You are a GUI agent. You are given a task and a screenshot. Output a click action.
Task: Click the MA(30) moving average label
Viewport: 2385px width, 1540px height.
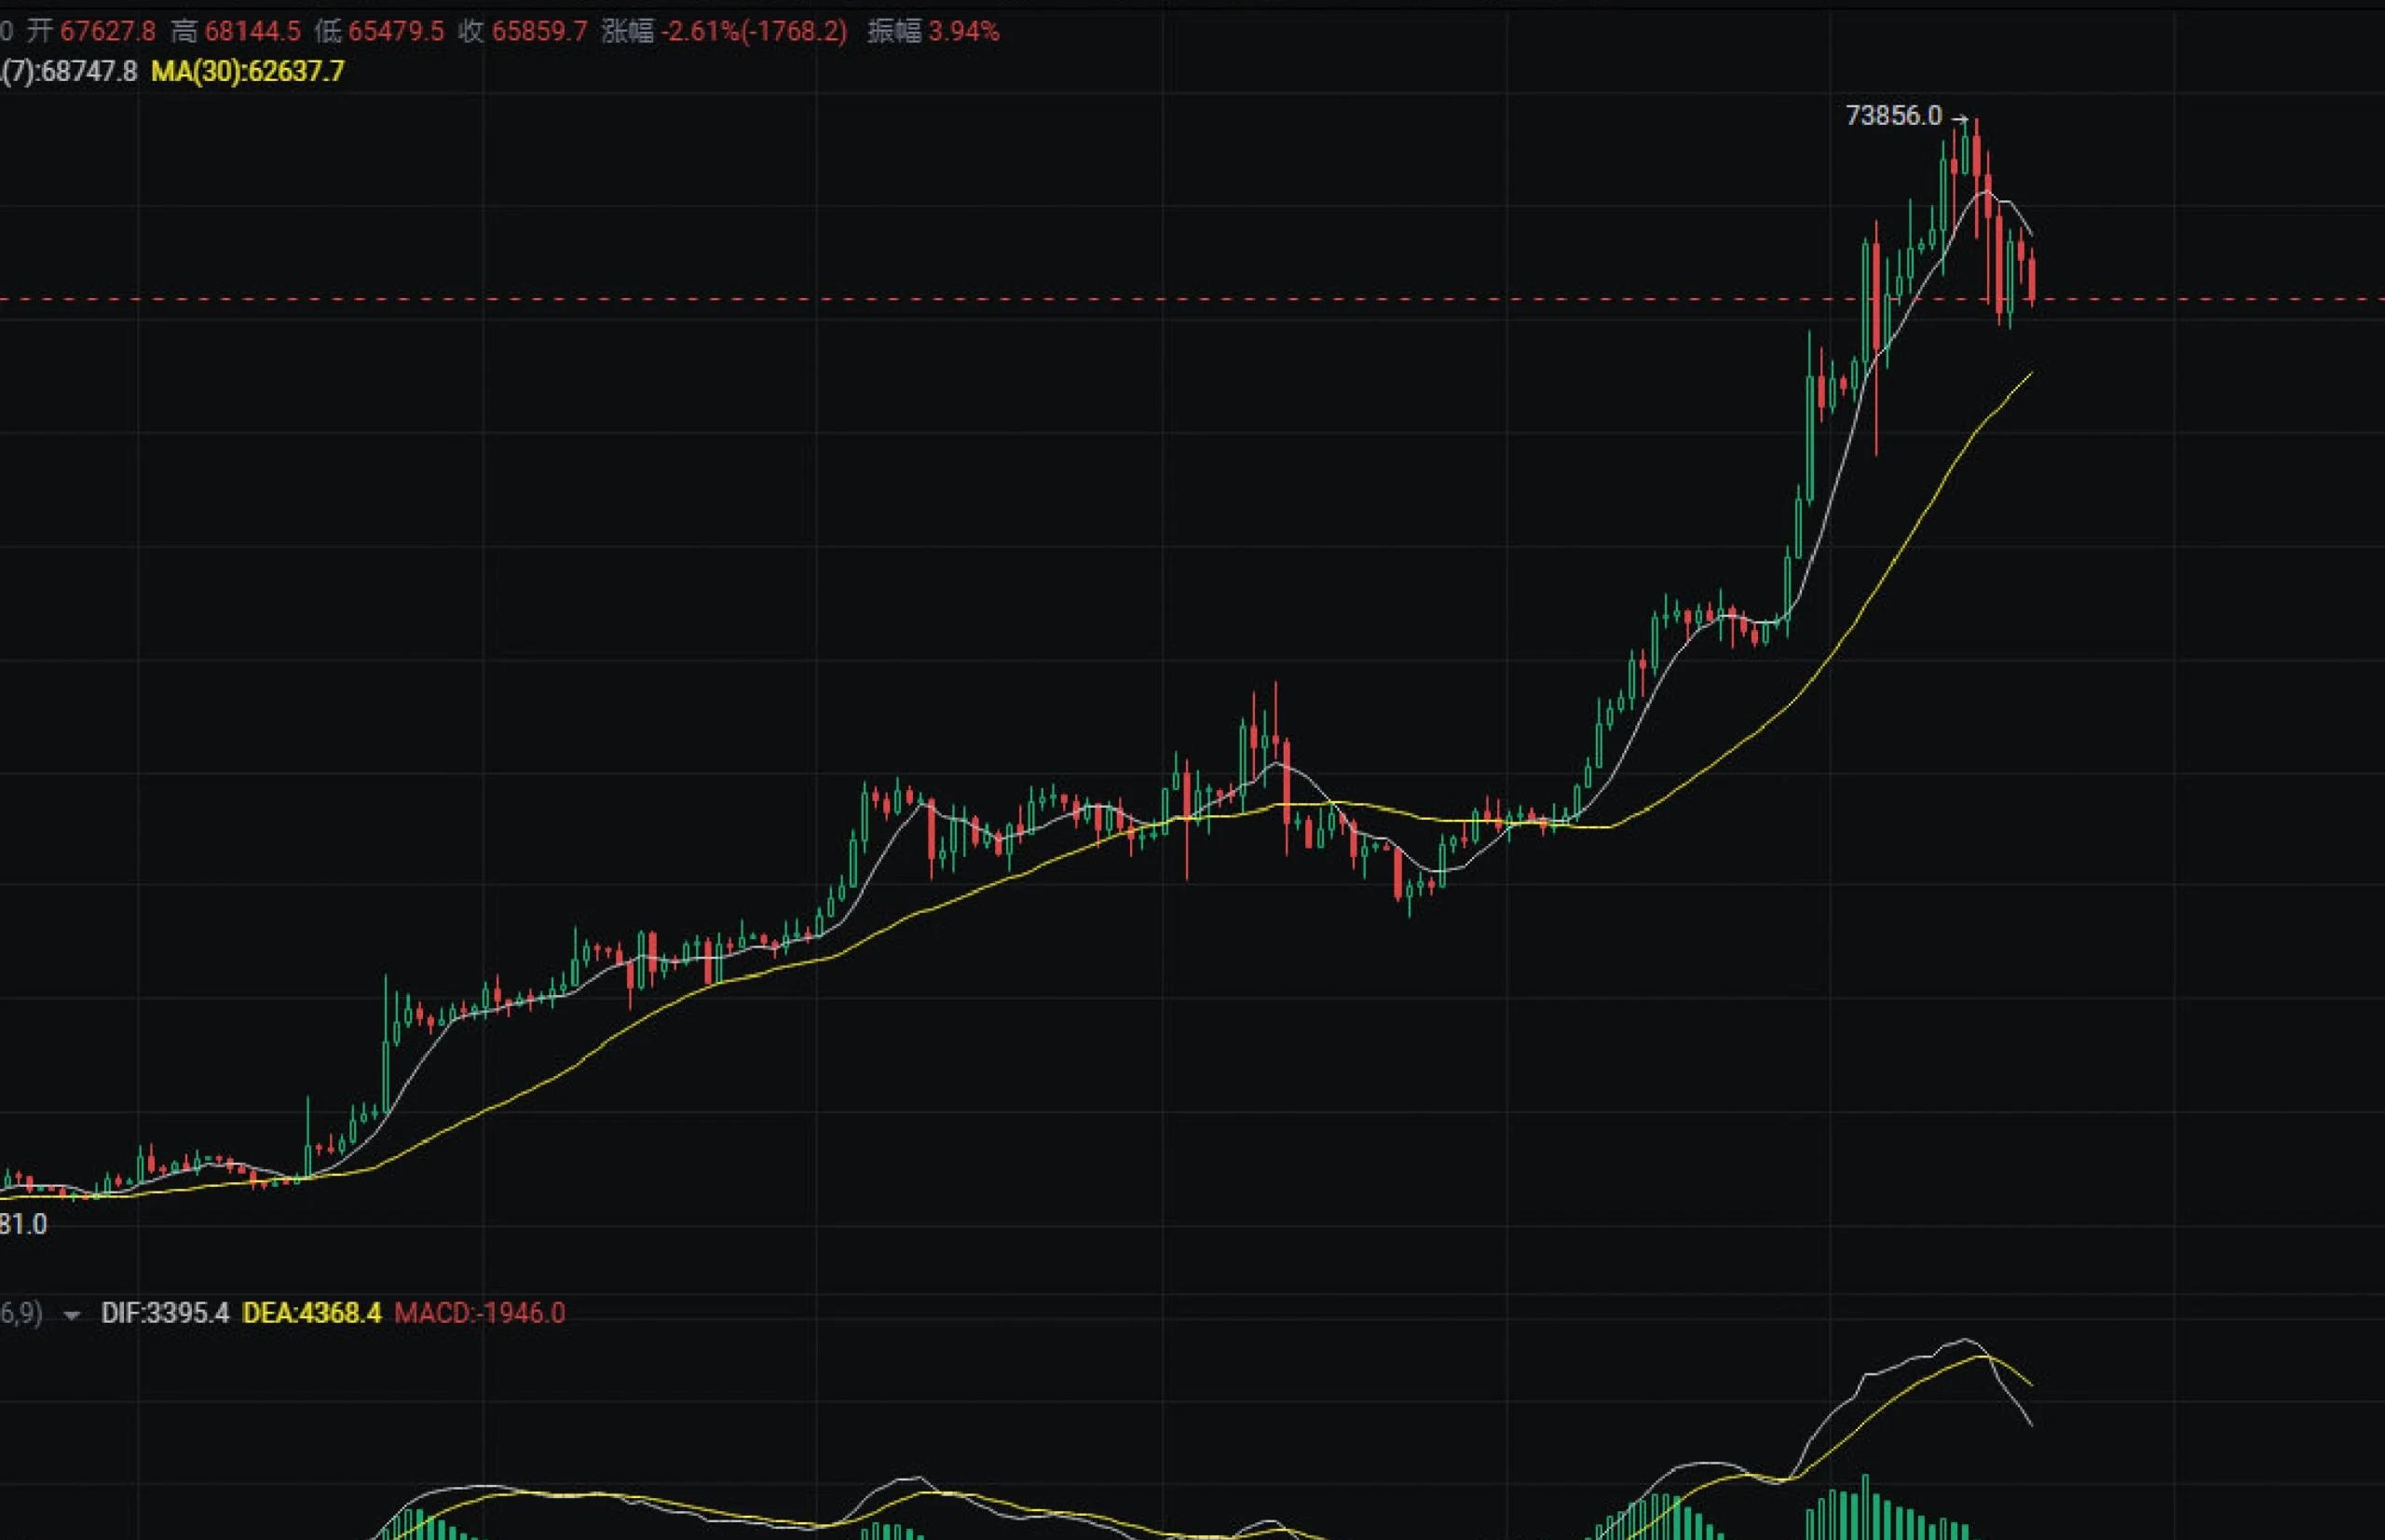(247, 72)
